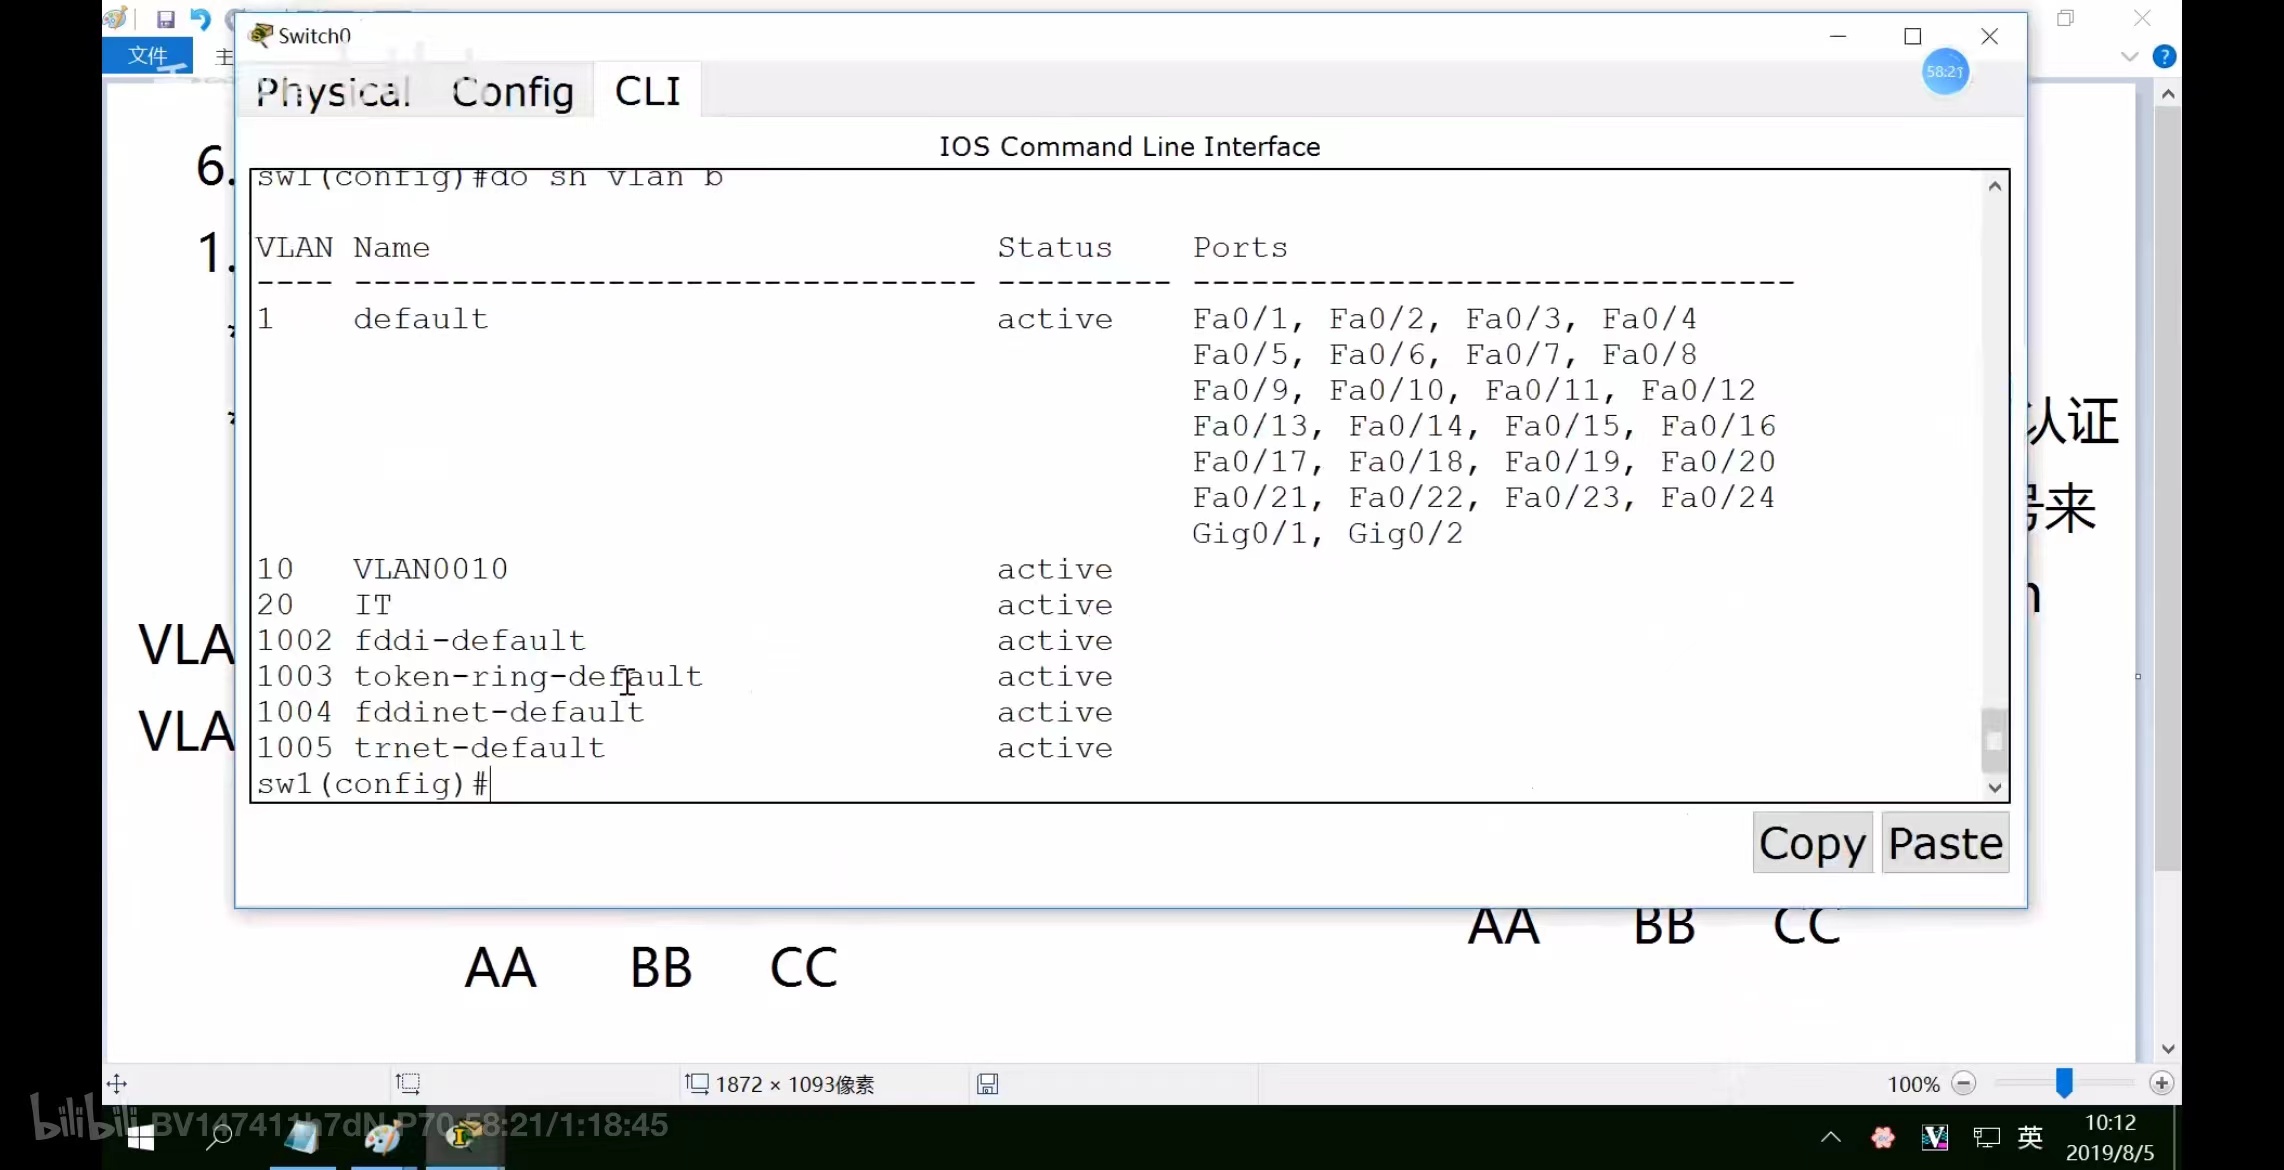Switch to the Physical tab
The height and width of the screenshot is (1170, 2284).
[x=333, y=92]
